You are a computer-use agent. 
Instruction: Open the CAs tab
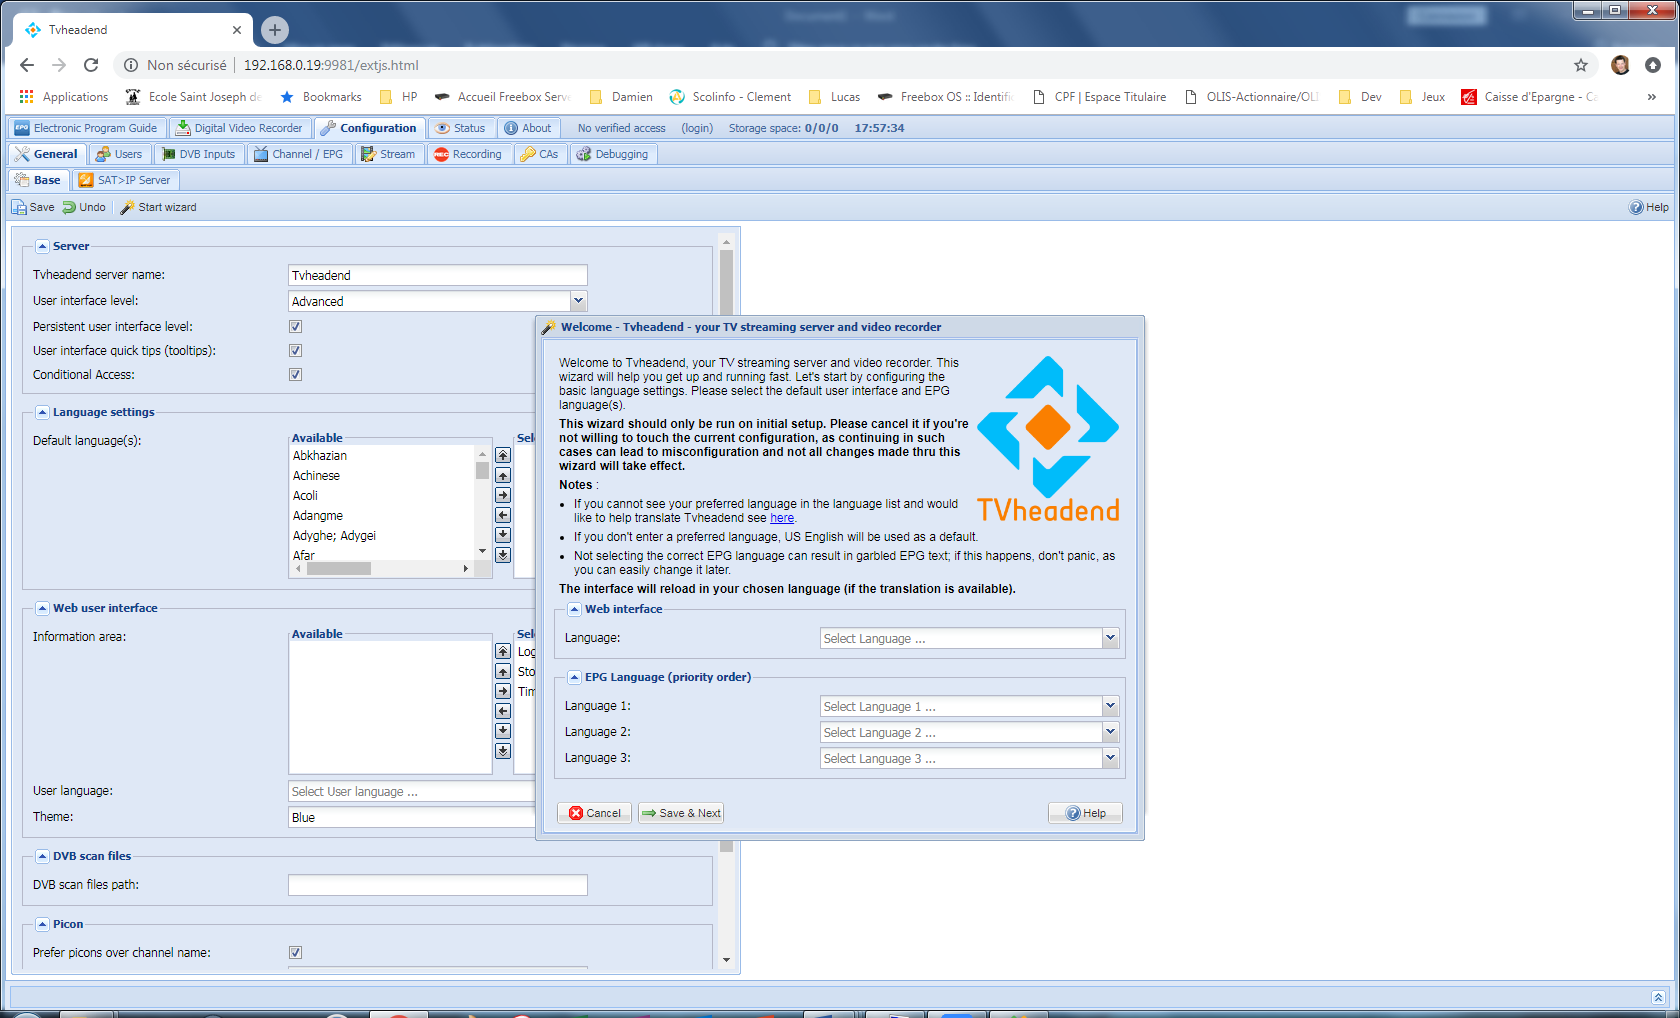tap(539, 154)
